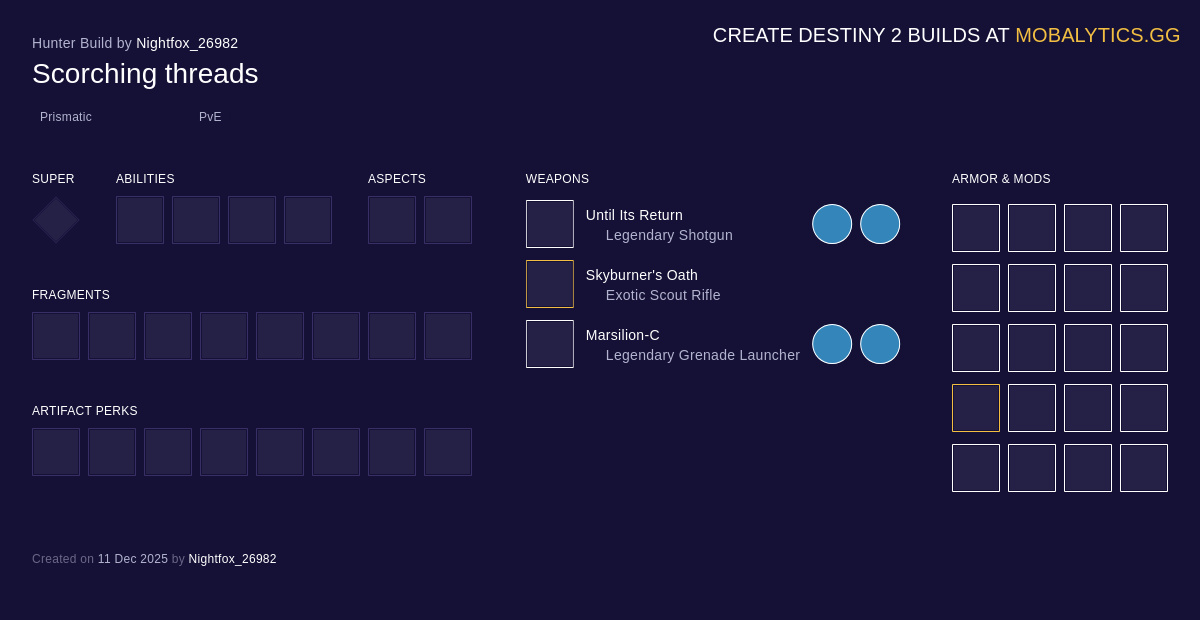Click first blue perk circle for Until Its Return
The height and width of the screenshot is (620, 1200).
(832, 224)
